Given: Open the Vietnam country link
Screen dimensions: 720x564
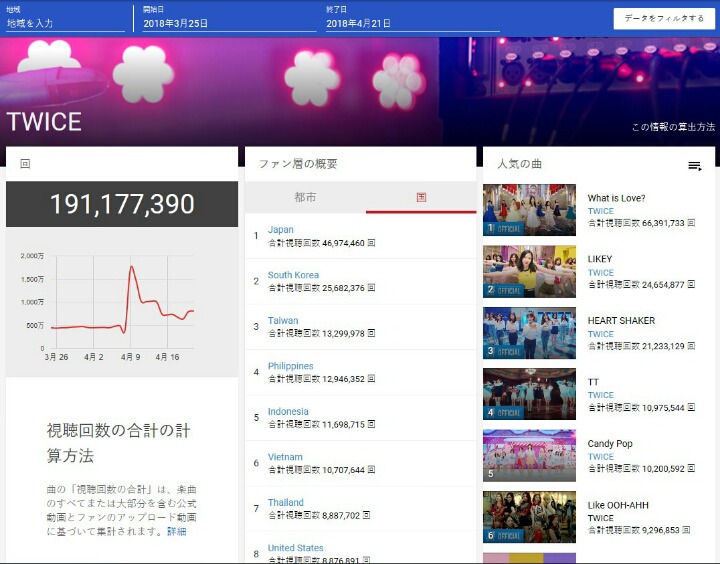Looking at the screenshot, I should click(x=285, y=457).
